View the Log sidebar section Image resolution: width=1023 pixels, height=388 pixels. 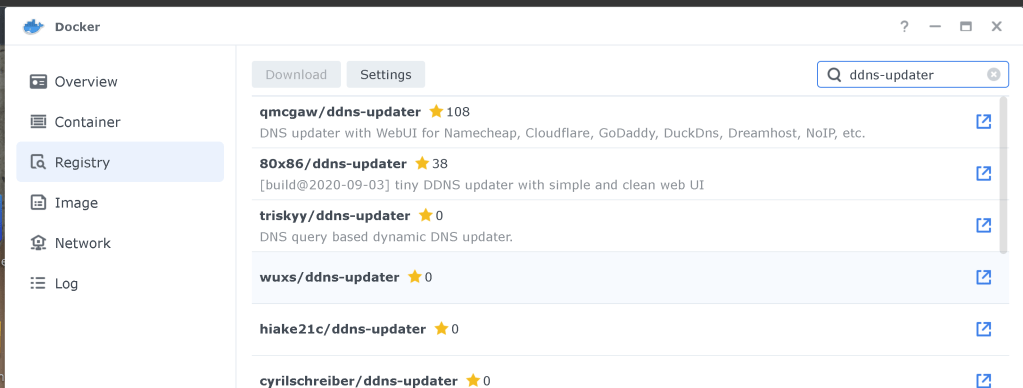120,284
